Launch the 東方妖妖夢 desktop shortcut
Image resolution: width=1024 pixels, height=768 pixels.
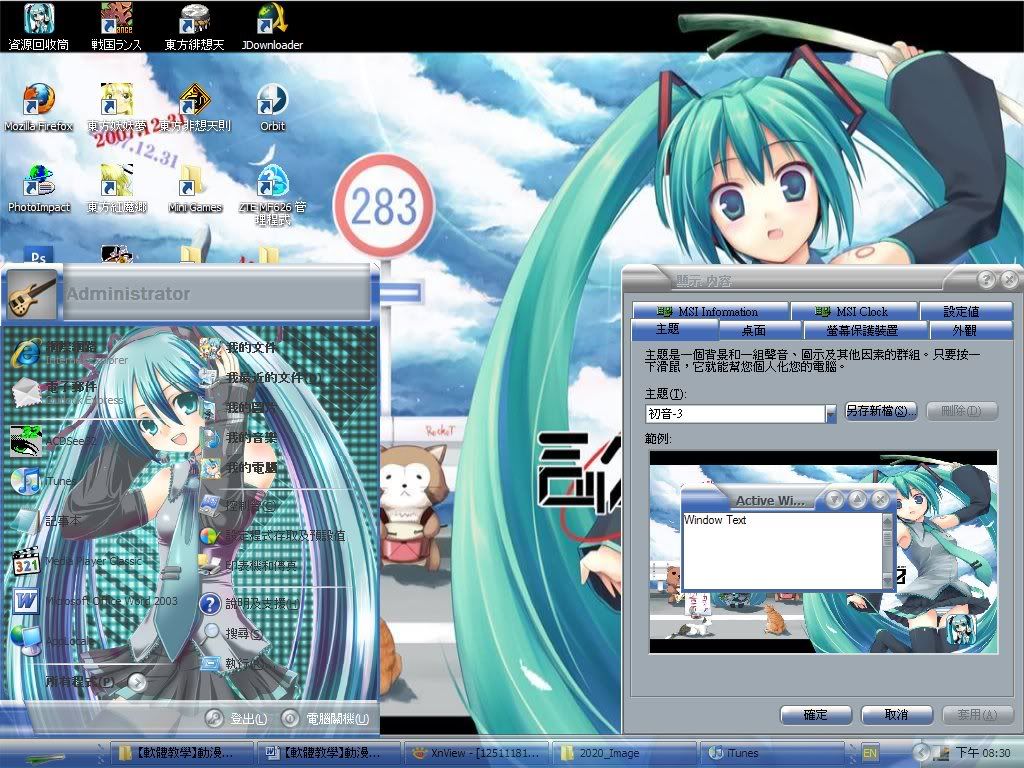point(116,108)
